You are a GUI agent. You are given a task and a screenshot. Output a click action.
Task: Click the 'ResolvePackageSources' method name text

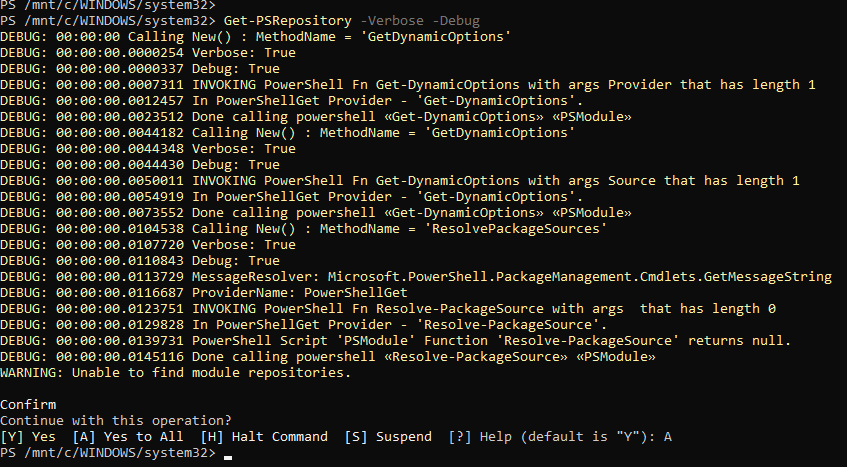point(520,228)
